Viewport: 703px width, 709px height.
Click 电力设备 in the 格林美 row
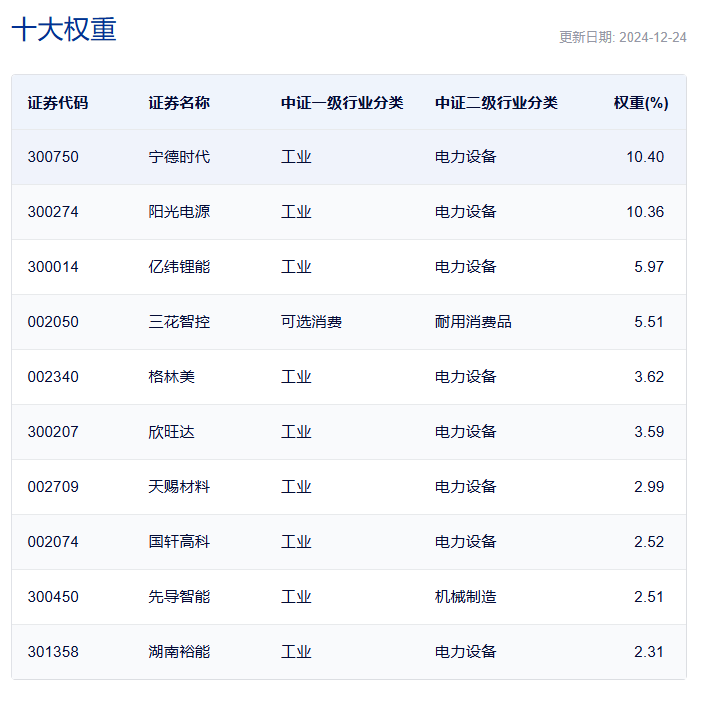click(x=465, y=377)
